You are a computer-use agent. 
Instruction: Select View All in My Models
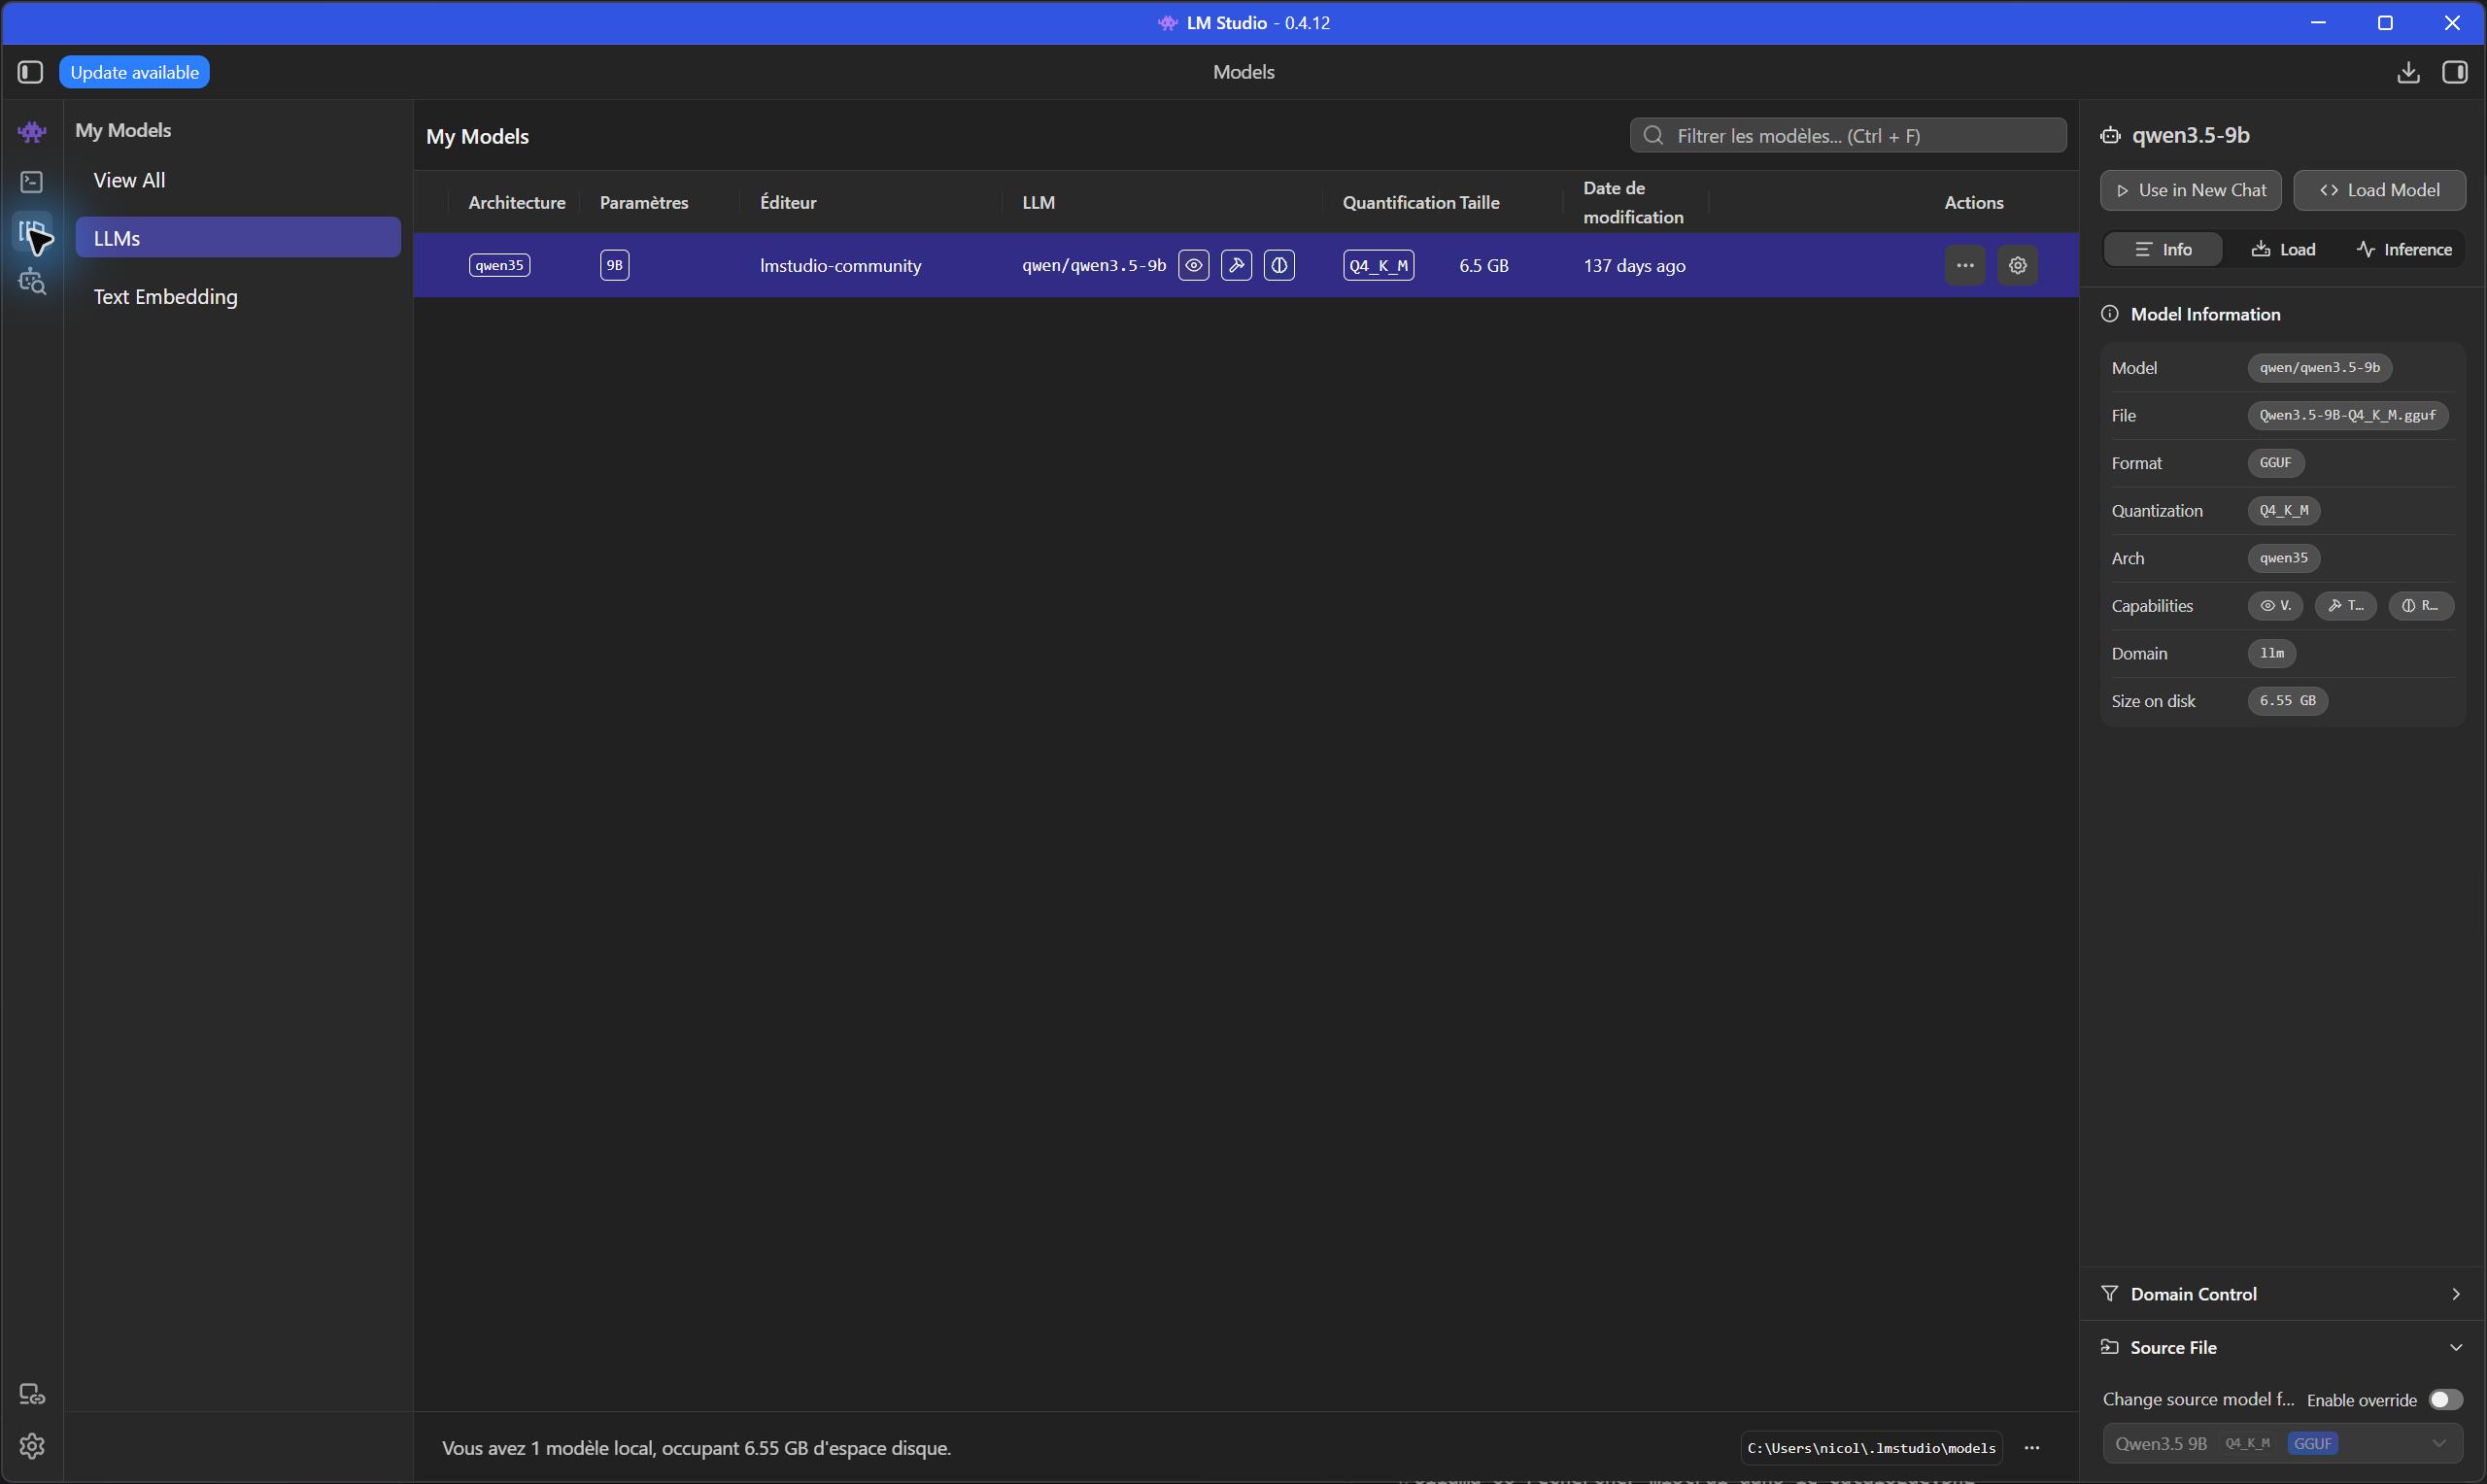(x=238, y=180)
